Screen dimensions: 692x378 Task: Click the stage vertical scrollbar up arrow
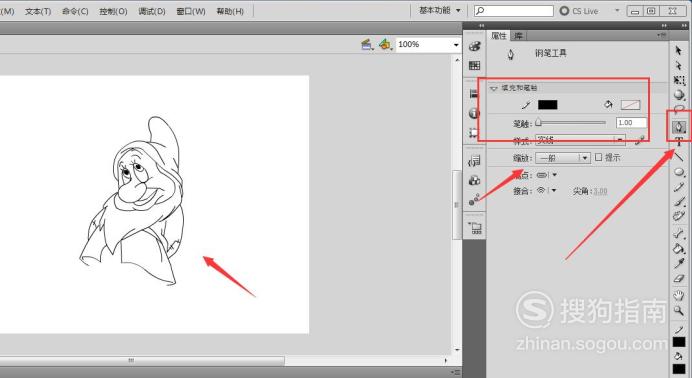coord(457,59)
